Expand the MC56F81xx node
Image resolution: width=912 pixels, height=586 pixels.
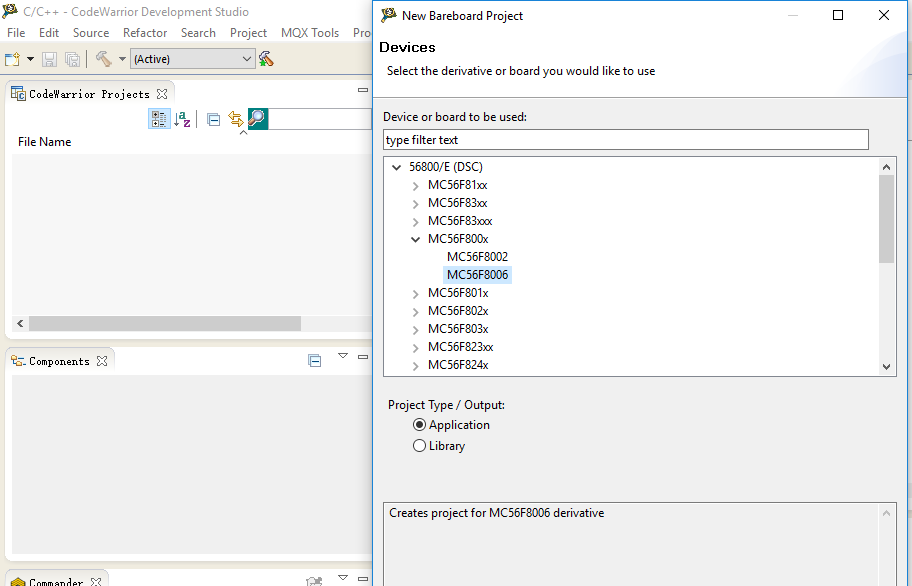415,186
